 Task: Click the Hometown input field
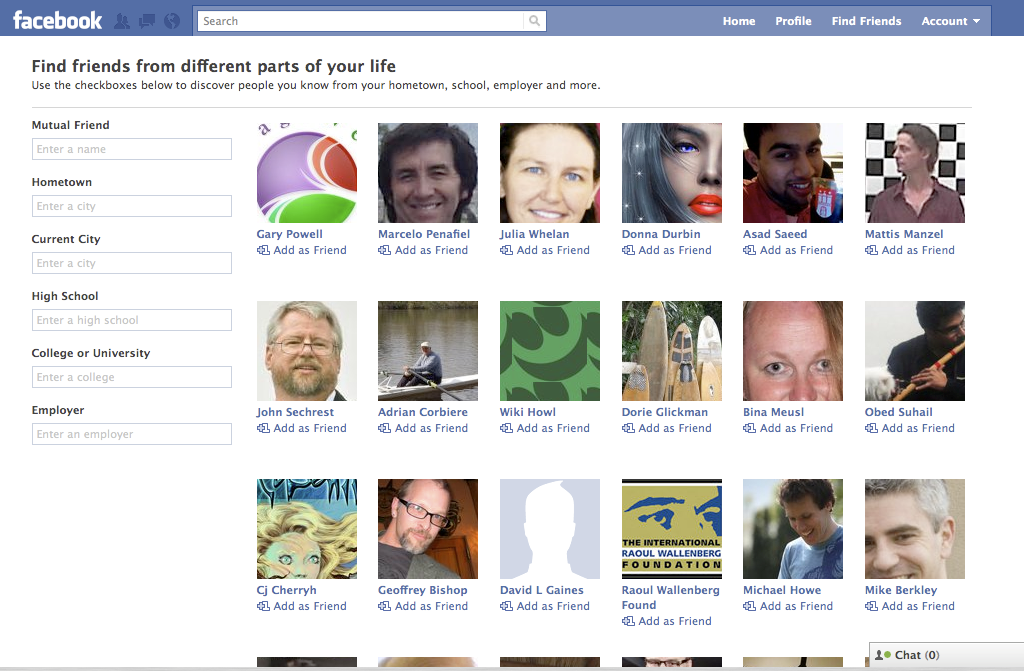point(131,206)
